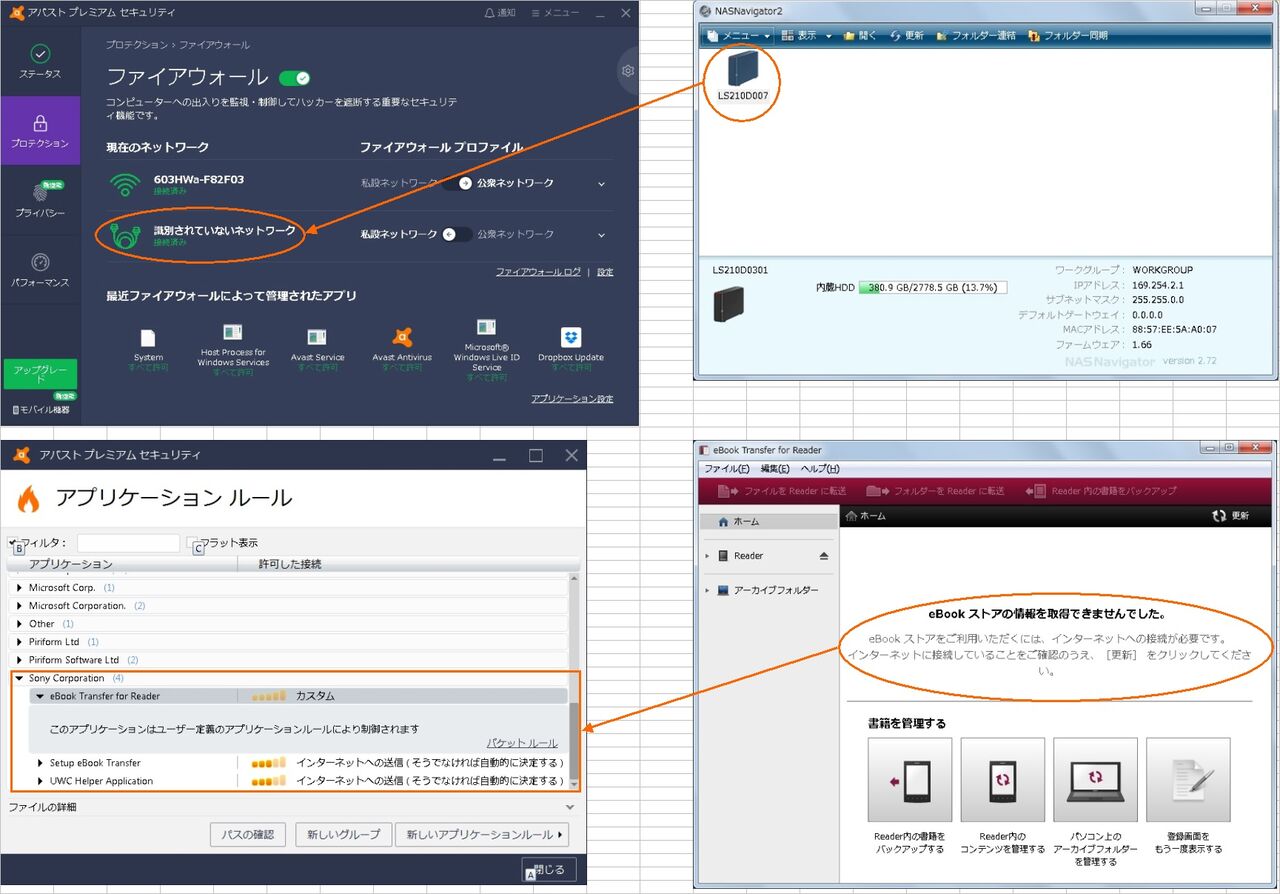The image size is (1280, 894).
Task: Select Microsoft Windows Live ID Service icon
Action: pyautogui.click(x=487, y=327)
